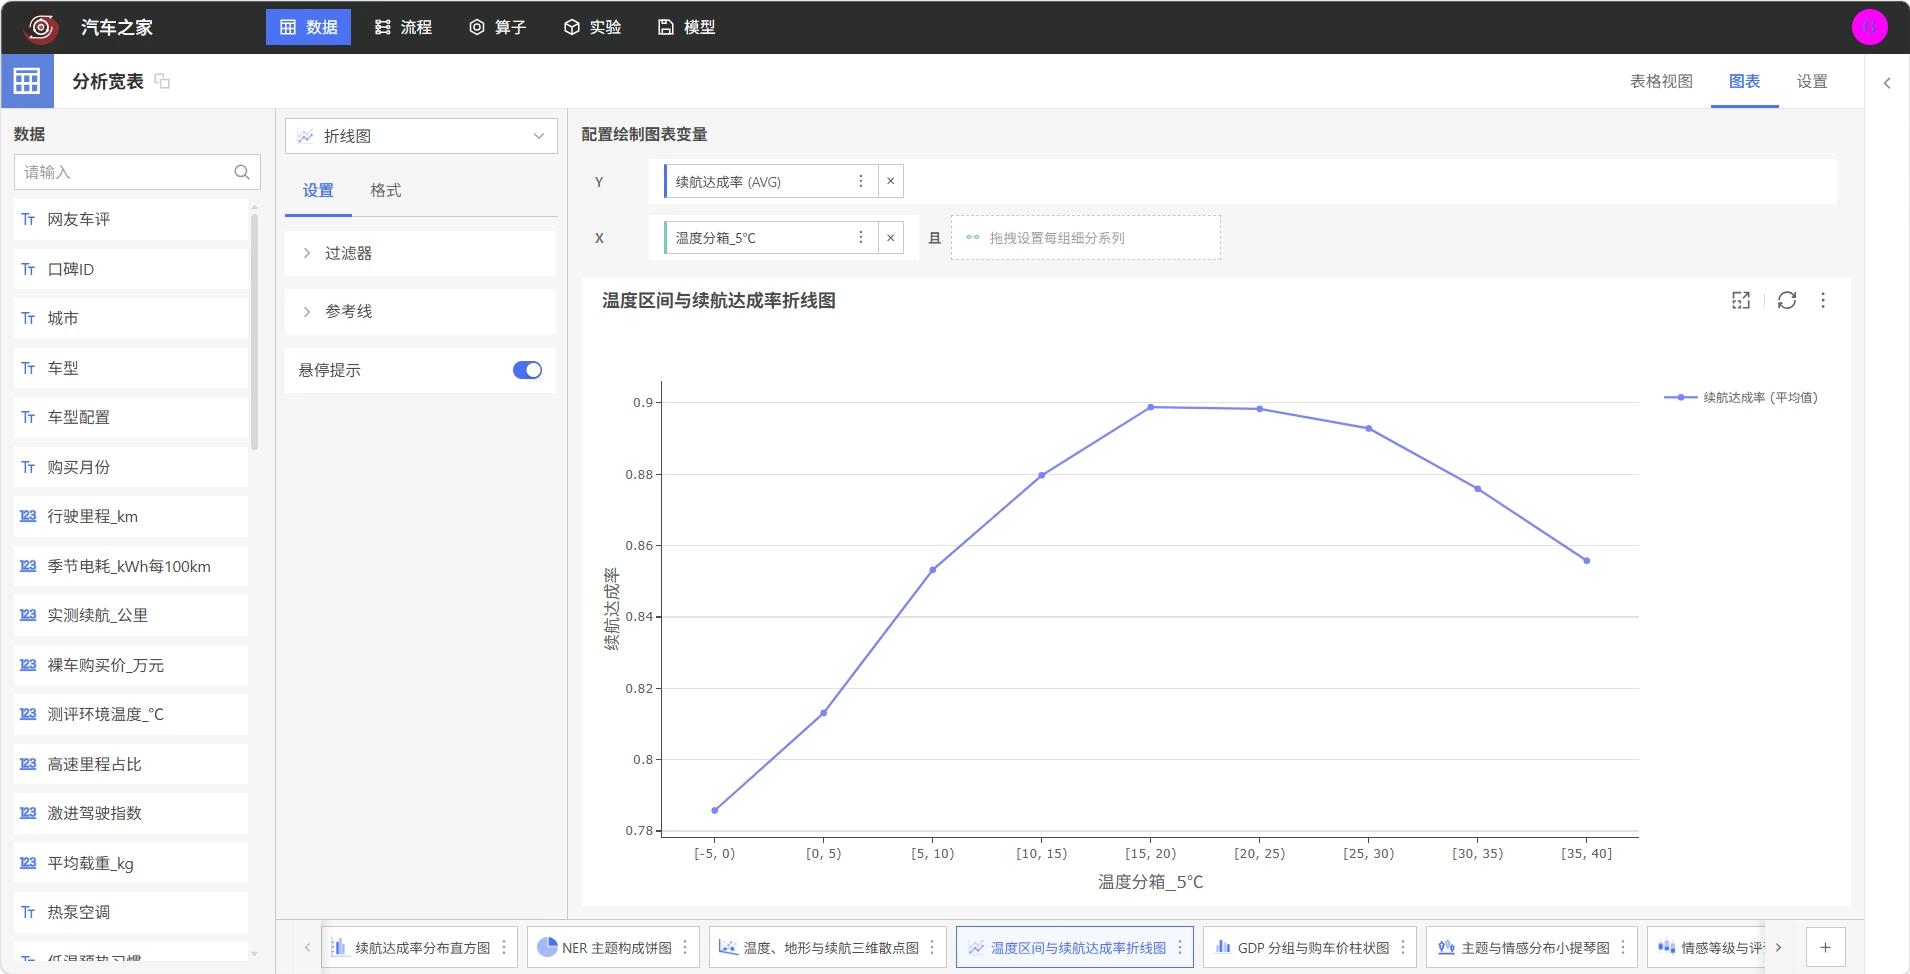Viewport: 1910px width, 974px height.
Task: Select the 购买月份 field
Action: (131, 467)
